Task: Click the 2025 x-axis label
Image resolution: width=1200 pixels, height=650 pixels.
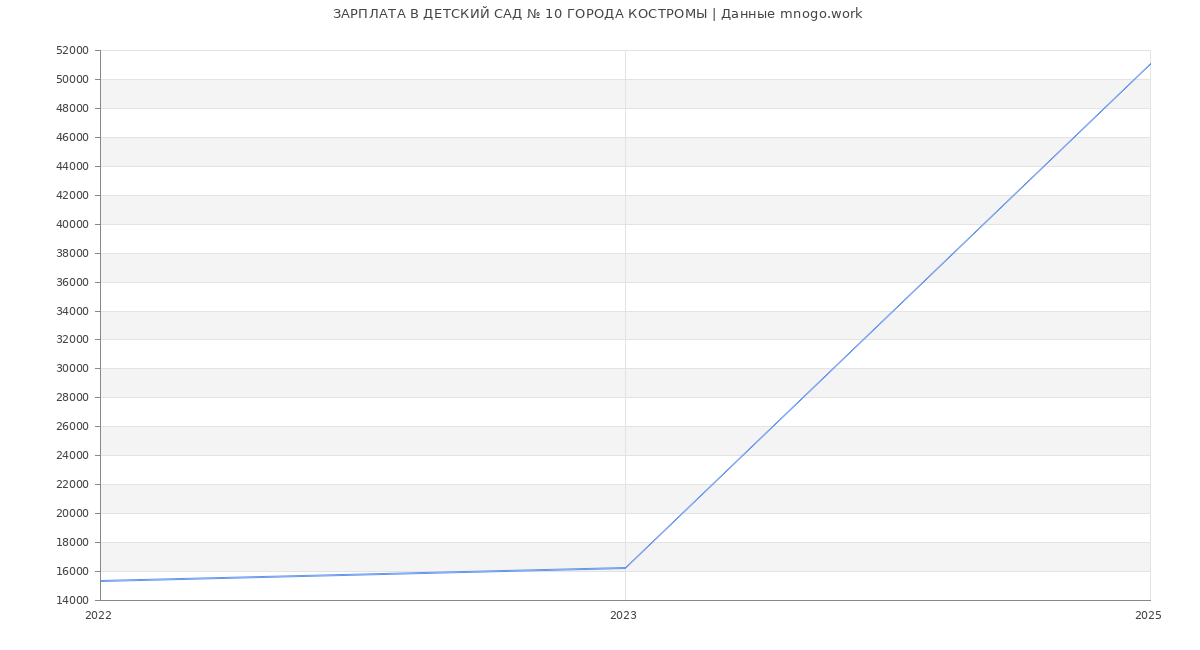Action: point(1147,616)
